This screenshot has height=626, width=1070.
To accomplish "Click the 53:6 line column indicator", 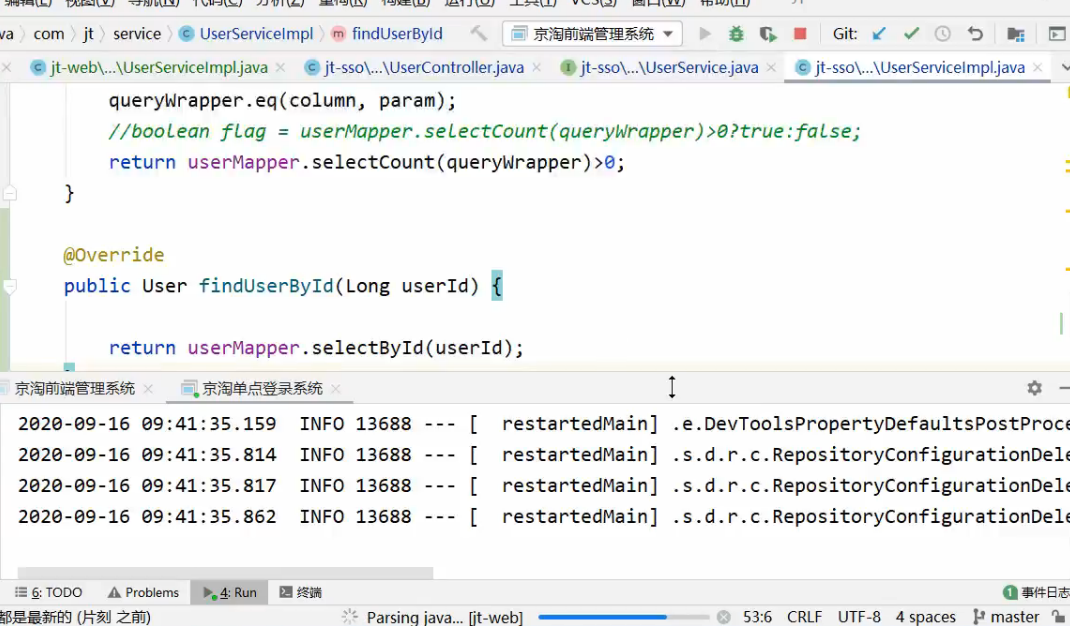I will point(757,617).
